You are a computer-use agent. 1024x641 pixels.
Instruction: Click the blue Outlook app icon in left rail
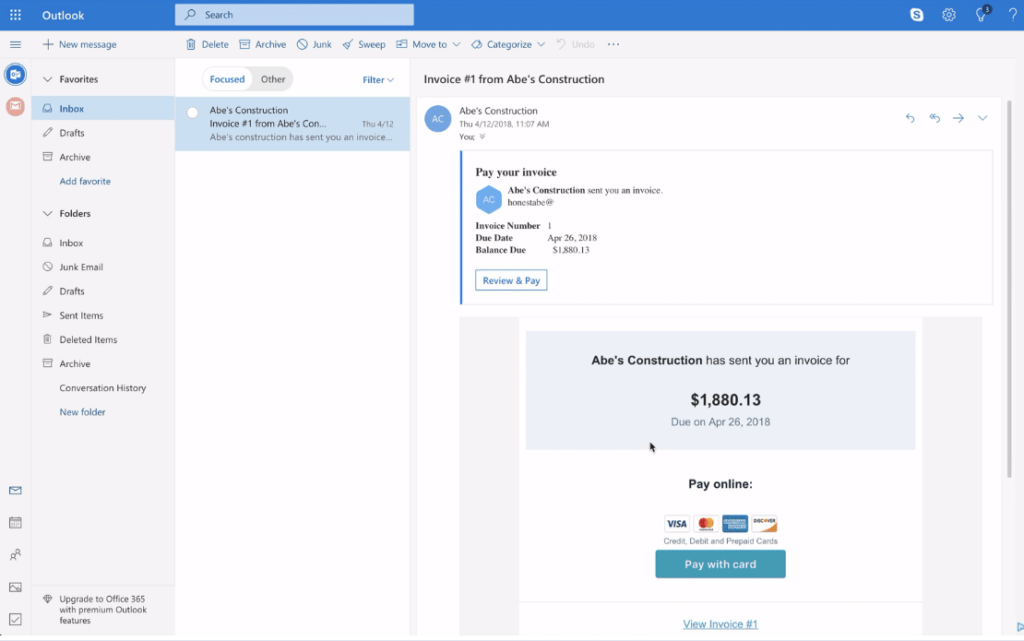point(15,74)
